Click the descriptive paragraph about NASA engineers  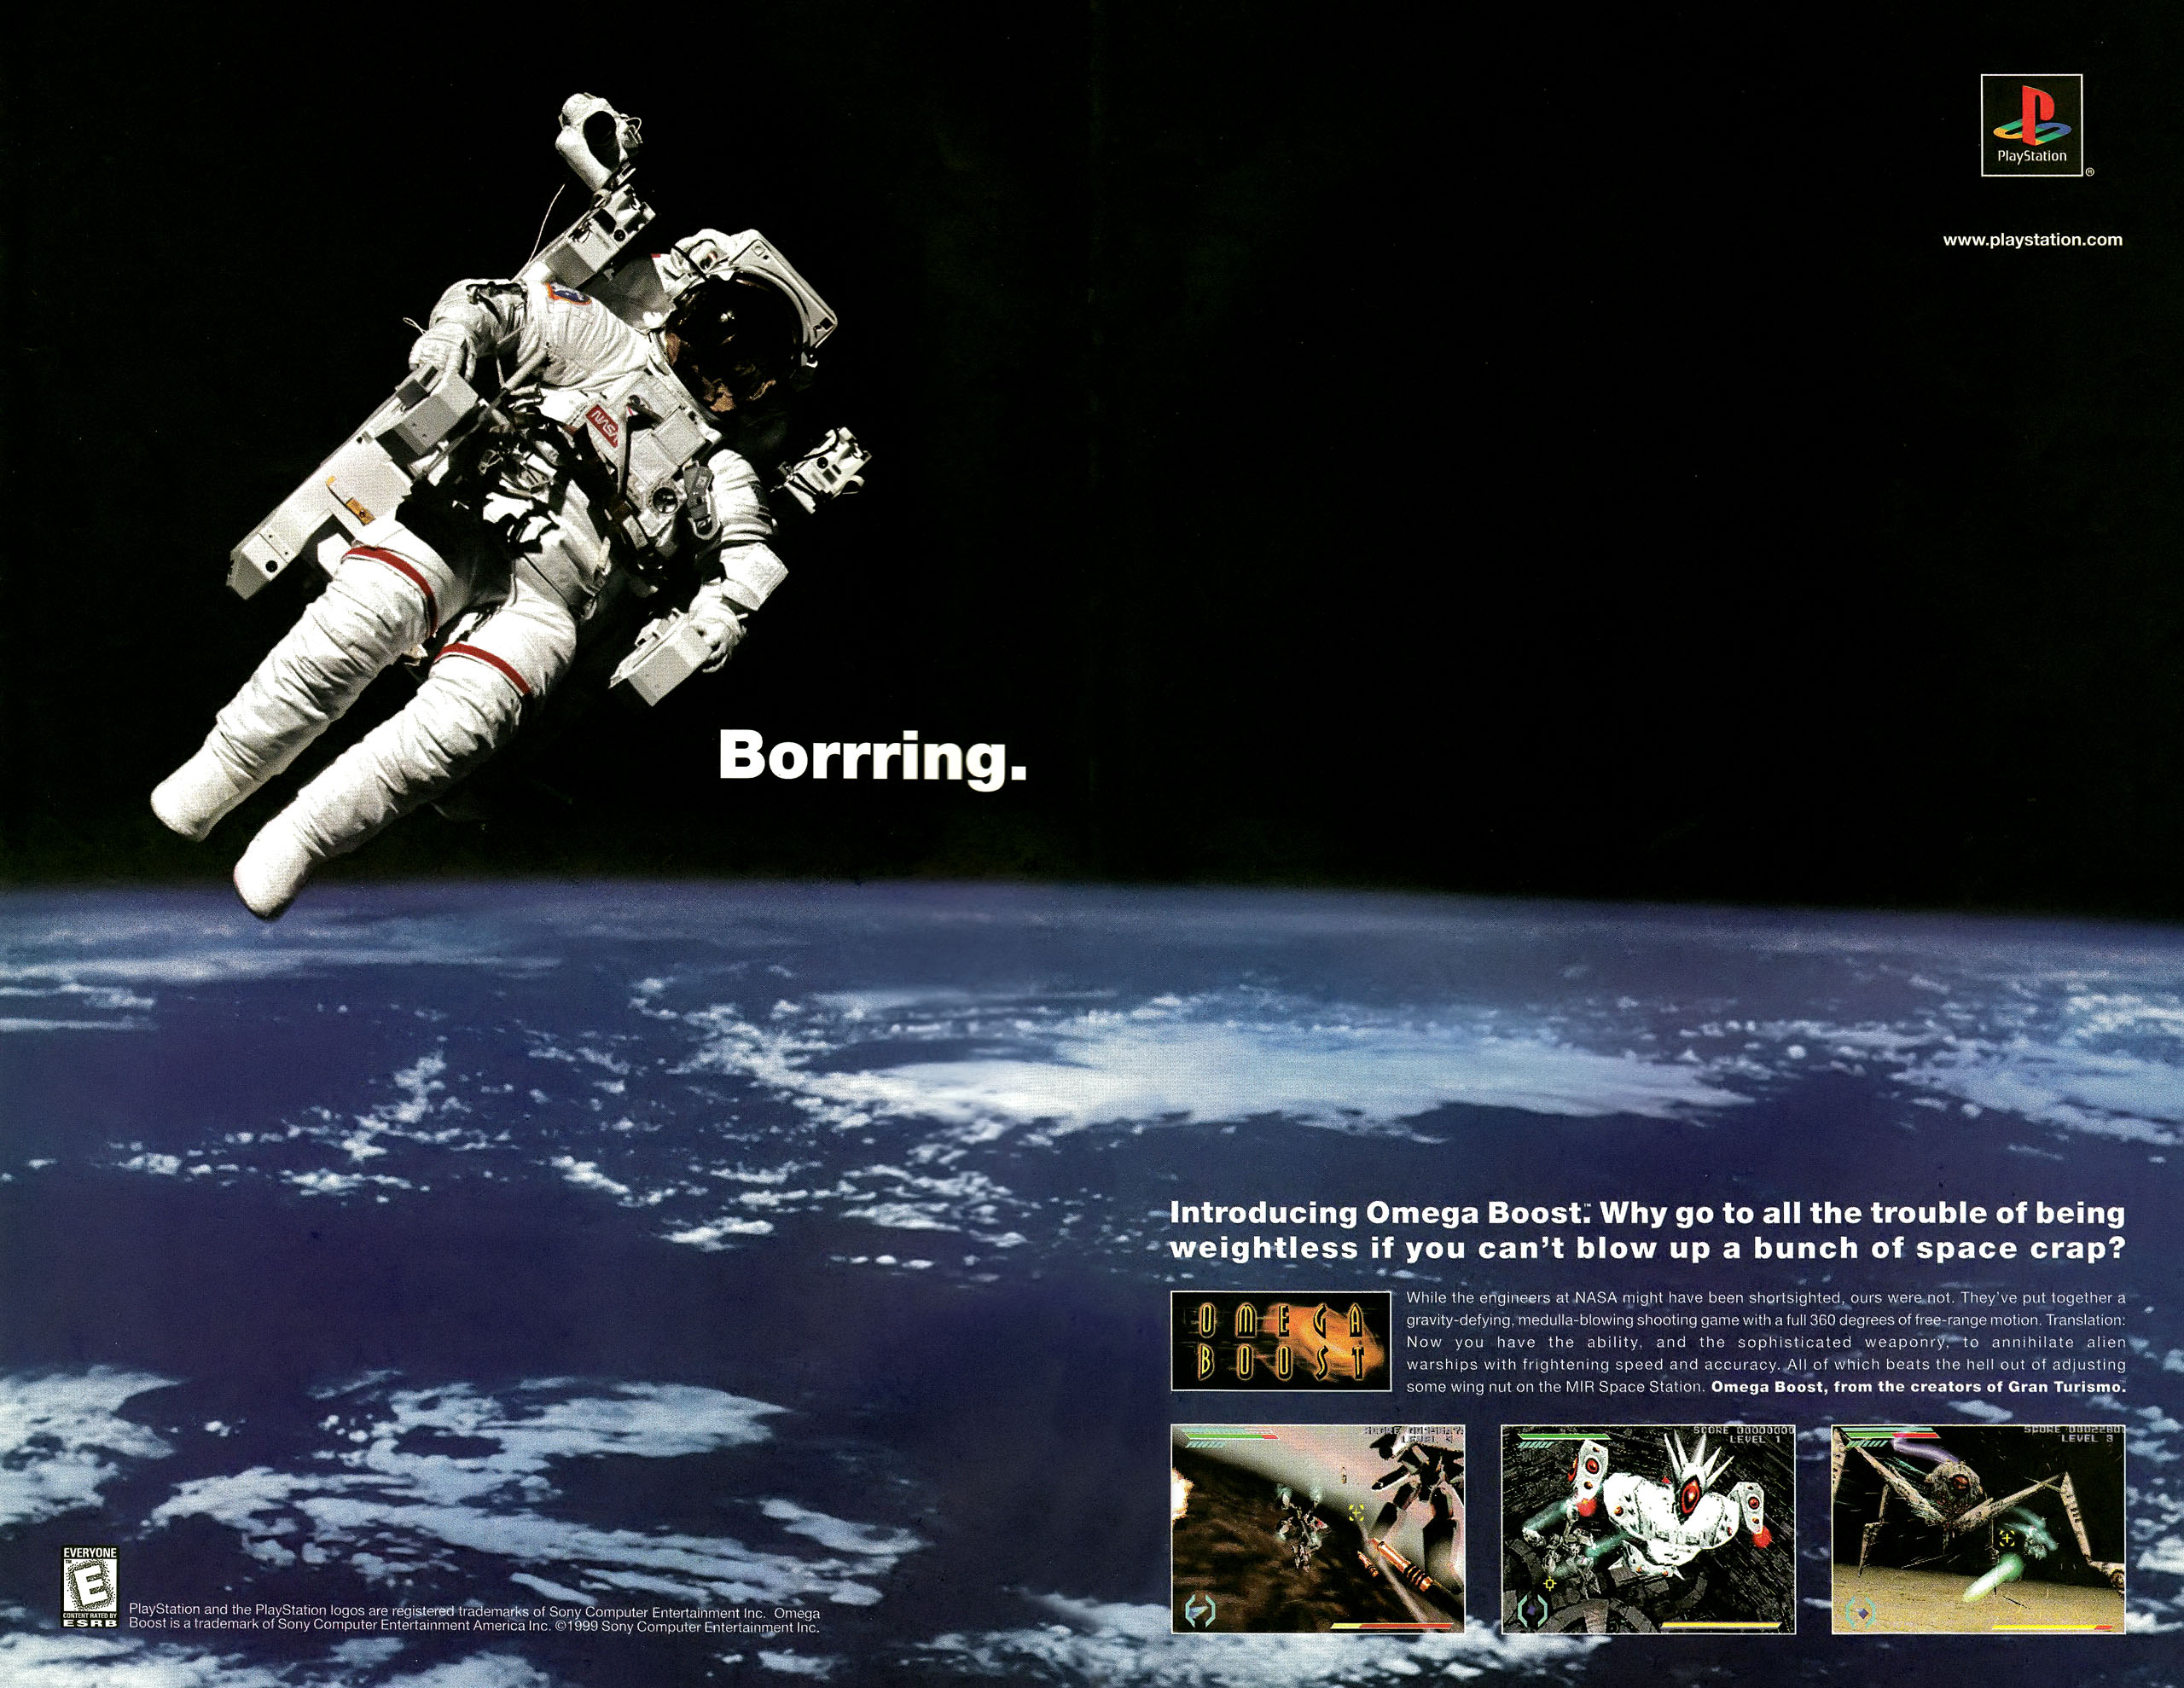click(1765, 1341)
